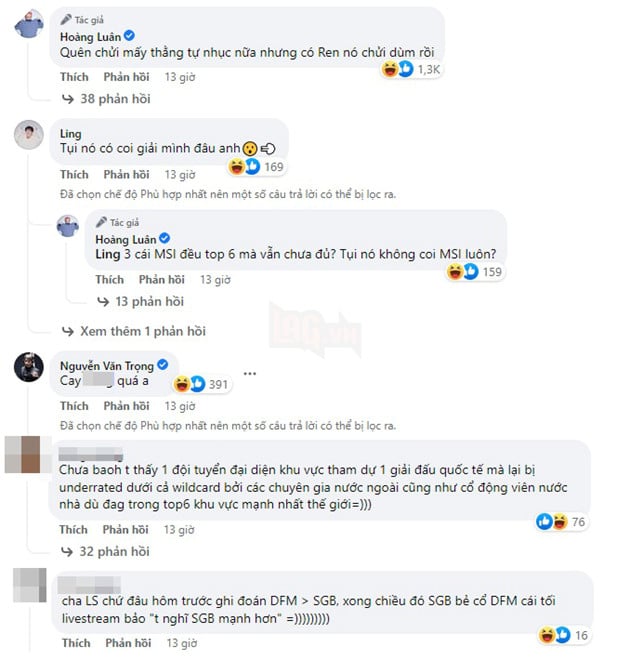630x660 pixels.
Task: Show the 76 reactions on the underrated wildcard comment
Action: 561,522
